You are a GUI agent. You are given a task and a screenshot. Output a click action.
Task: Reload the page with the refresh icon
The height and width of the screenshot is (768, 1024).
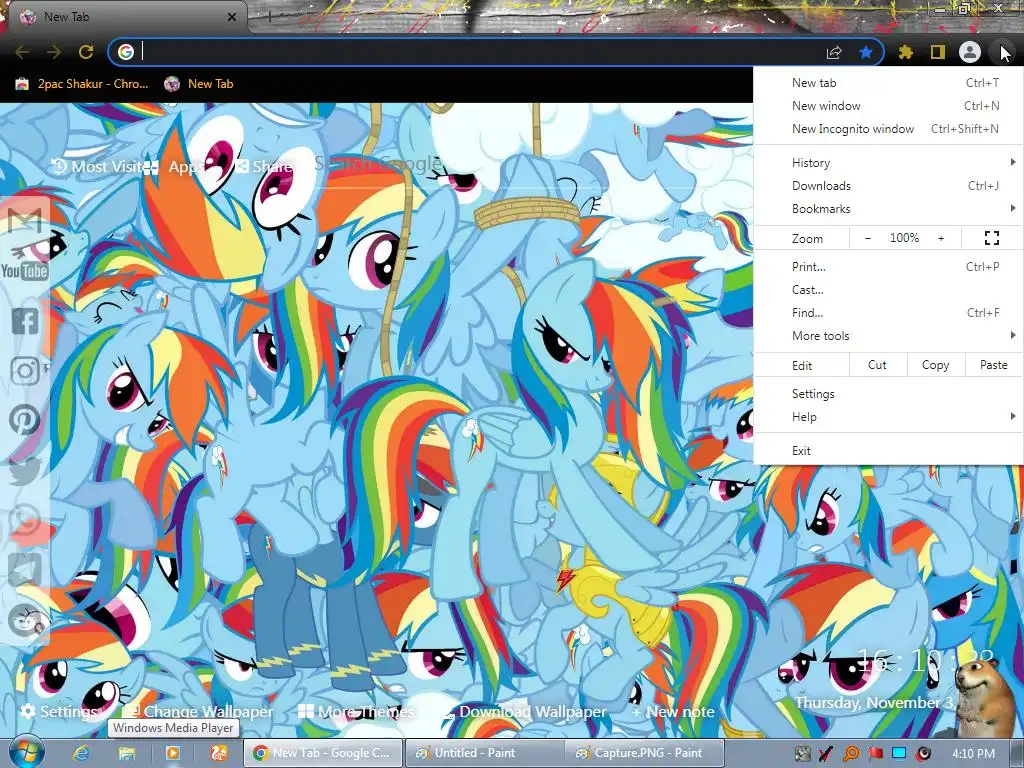86,52
